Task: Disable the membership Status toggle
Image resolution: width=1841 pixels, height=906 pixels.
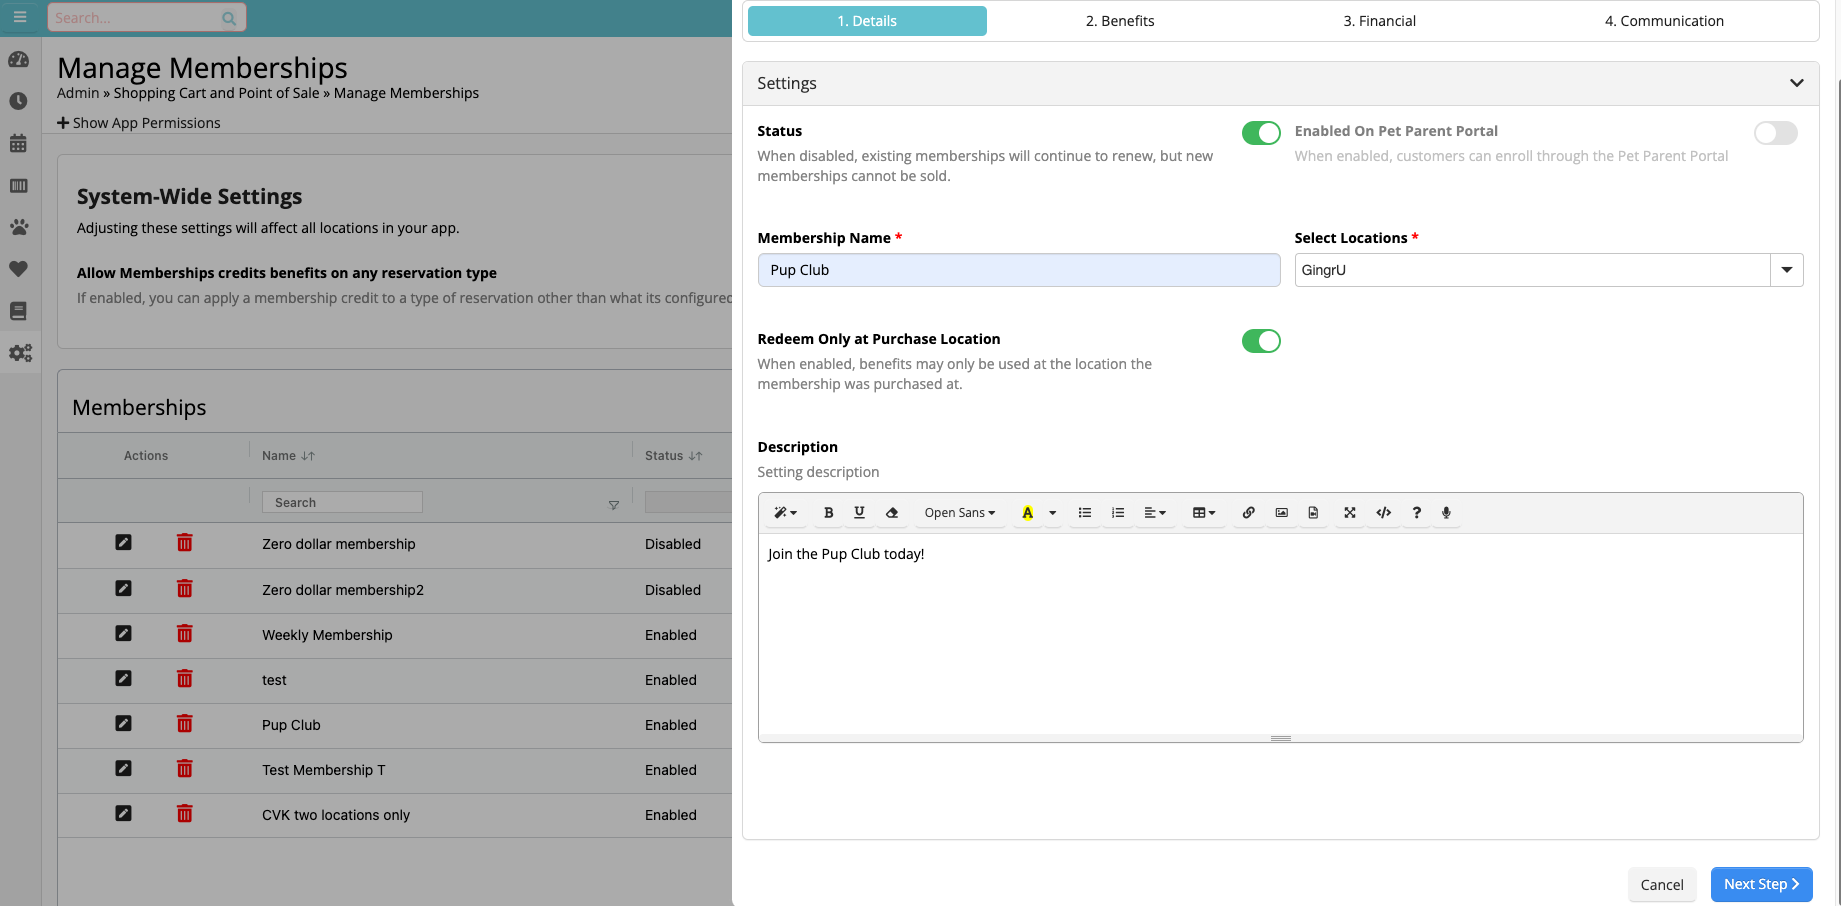Action: (1260, 133)
